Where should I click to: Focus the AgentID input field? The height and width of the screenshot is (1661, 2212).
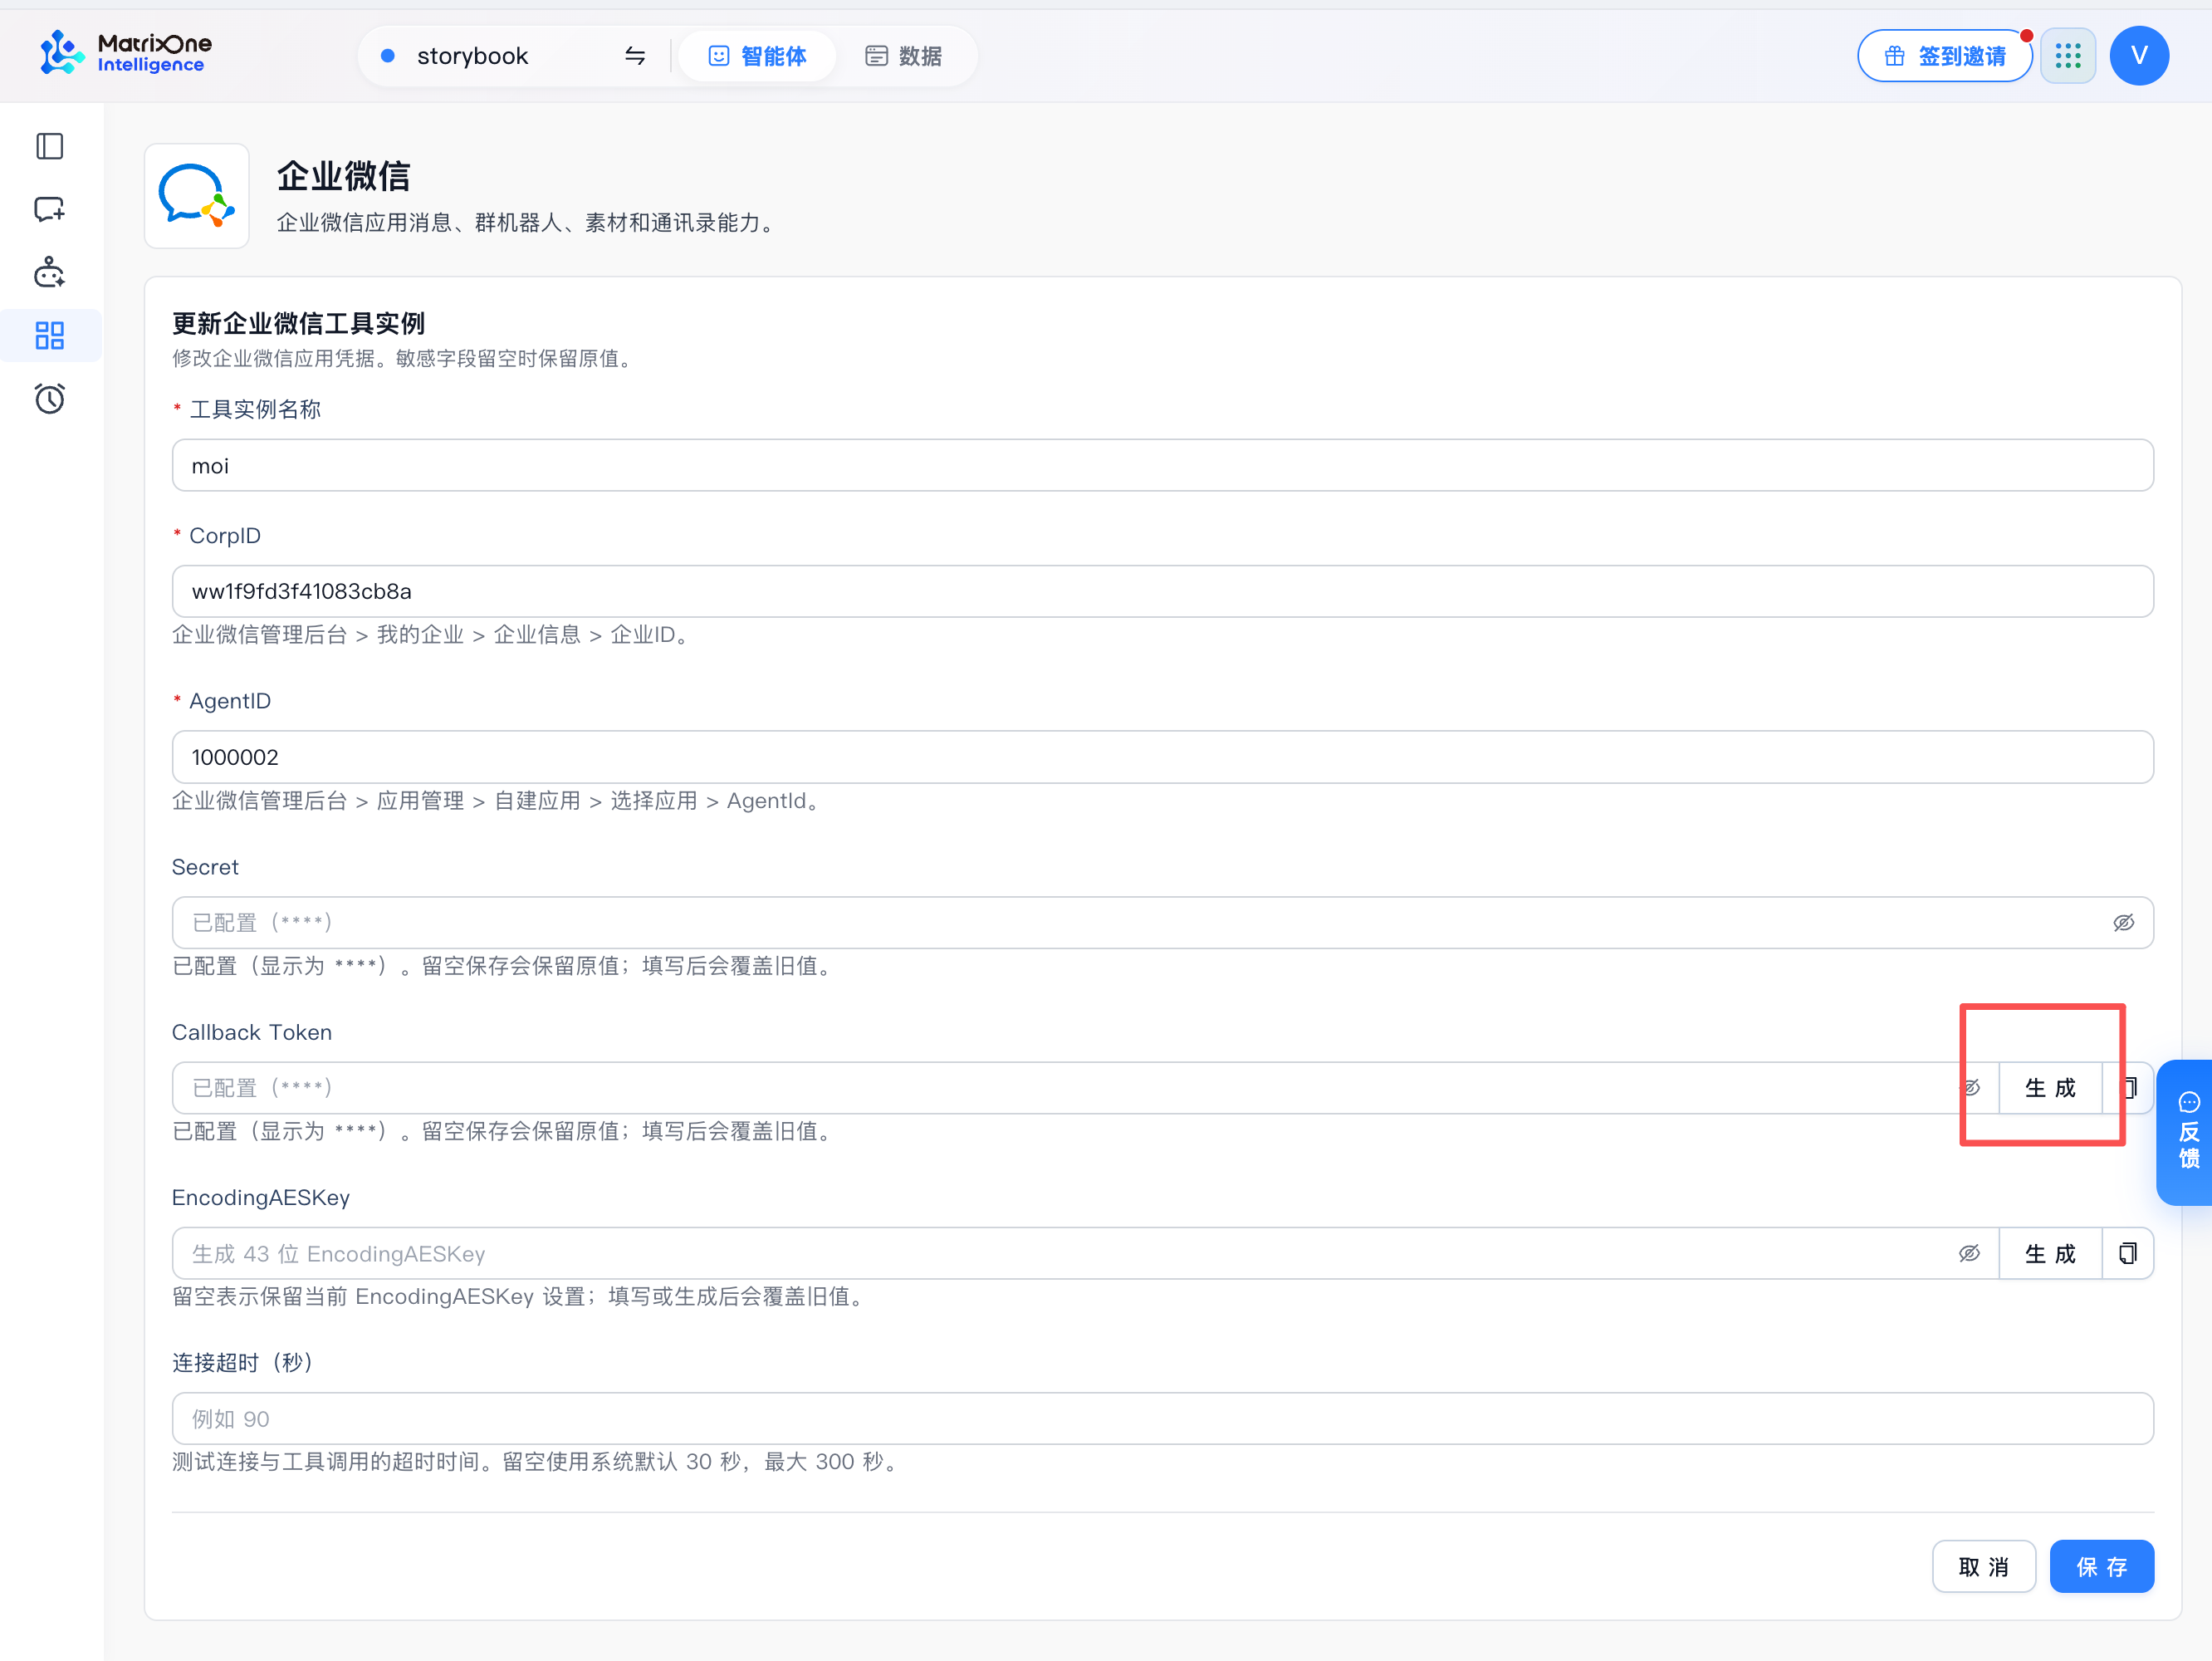pyautogui.click(x=1162, y=757)
